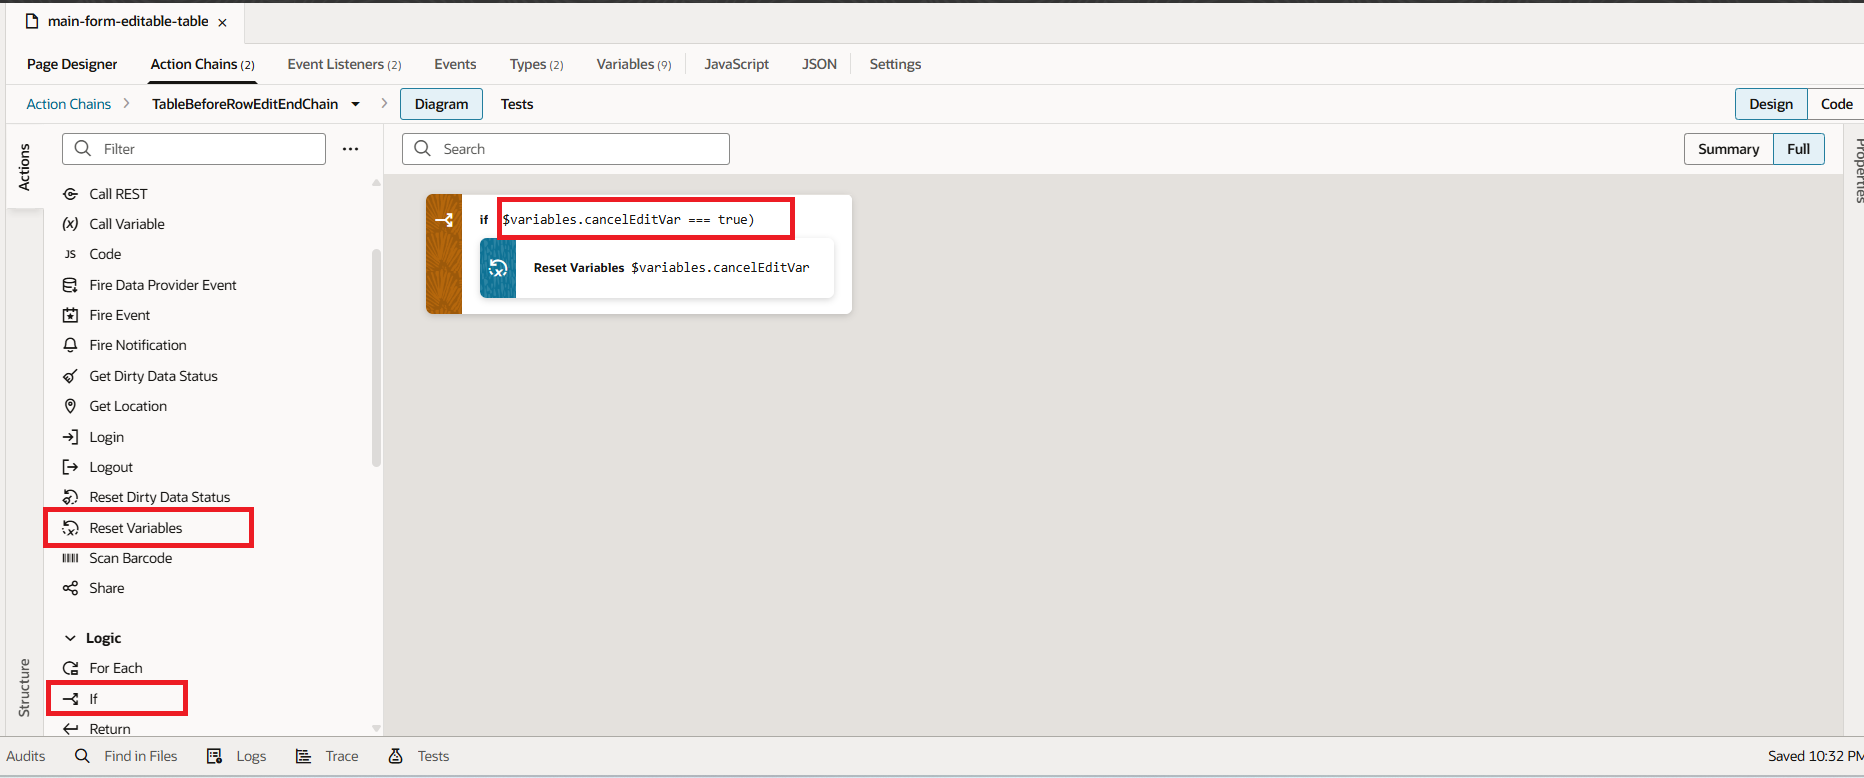Click the Reset Variables icon in the palette
This screenshot has height=778, width=1864.
(x=70, y=528)
